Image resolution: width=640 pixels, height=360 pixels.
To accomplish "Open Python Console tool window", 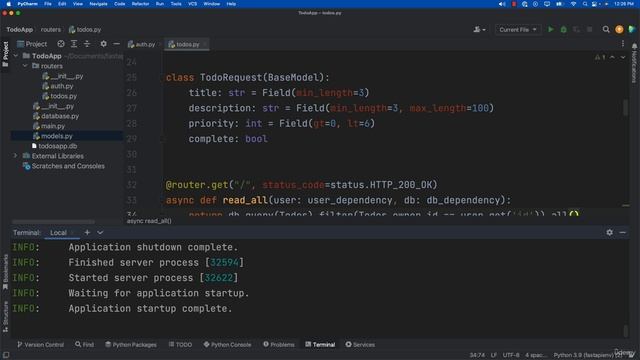I will pyautogui.click(x=227, y=344).
